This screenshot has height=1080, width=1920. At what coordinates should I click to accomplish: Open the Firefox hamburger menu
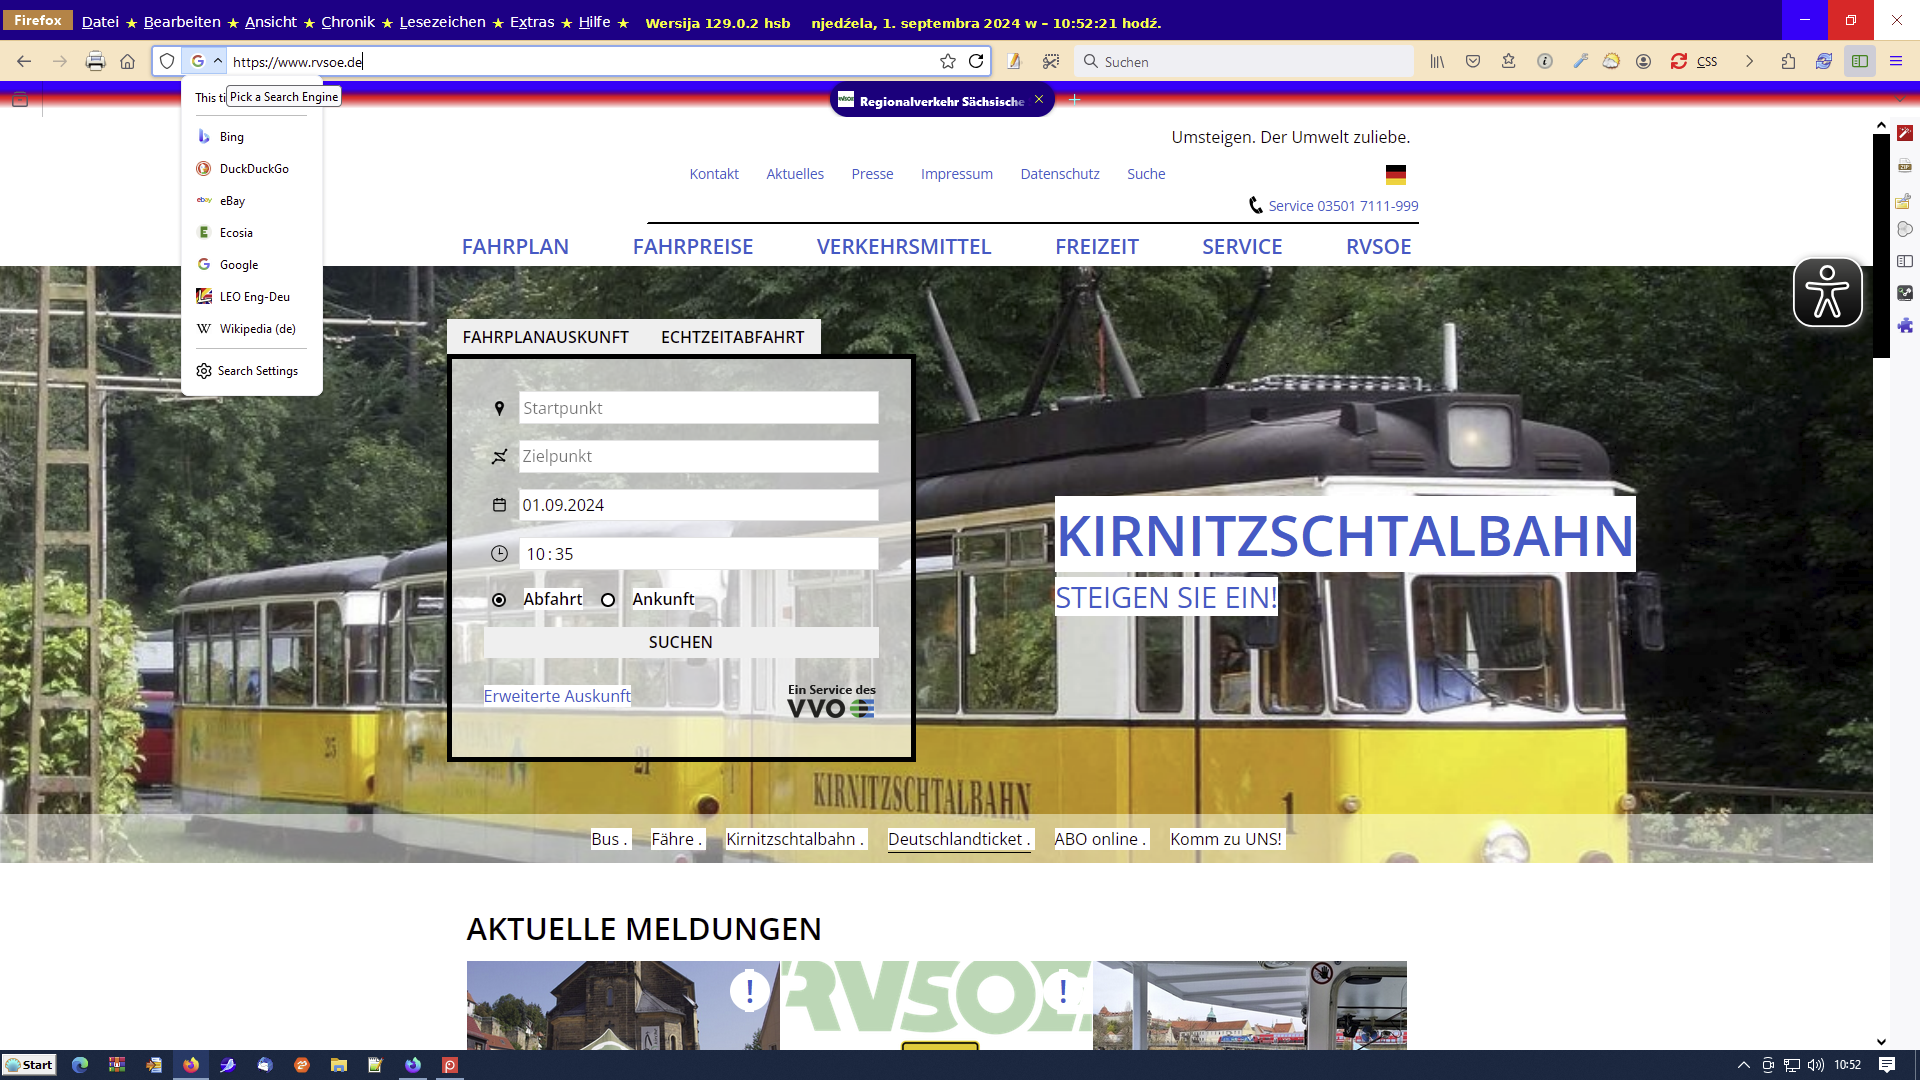pos(1895,61)
